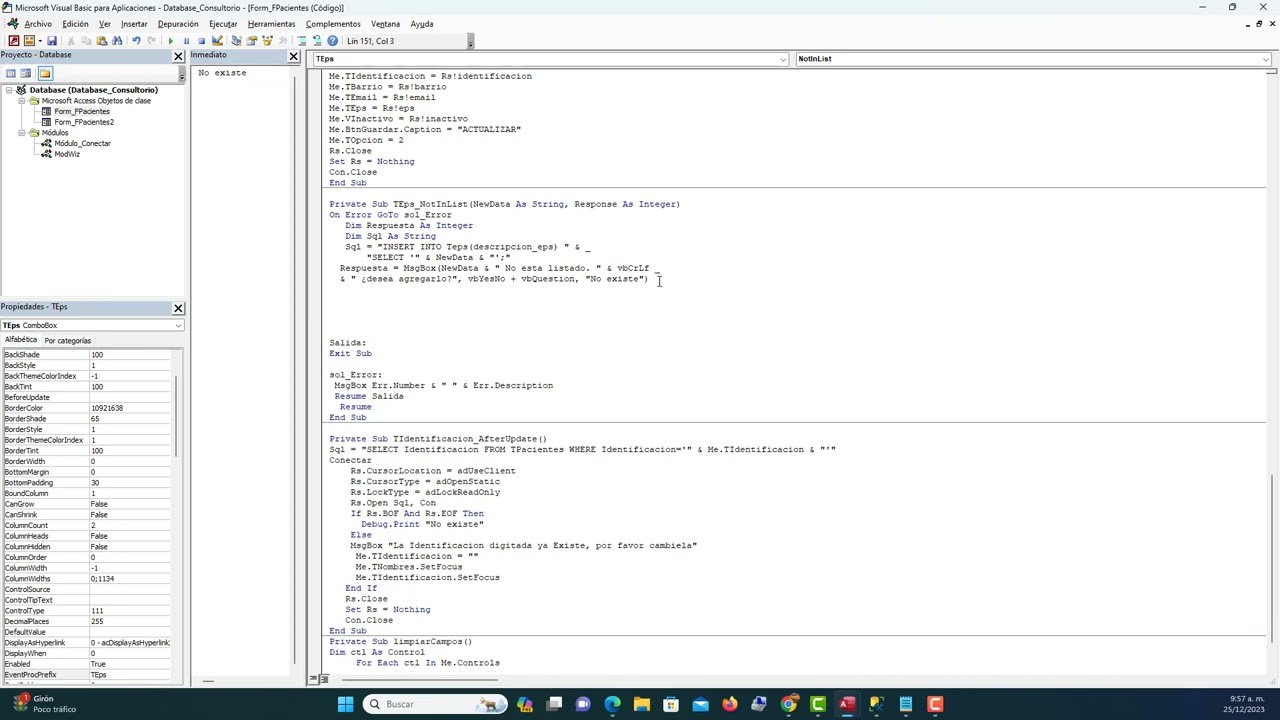This screenshot has width=1280, height=720.
Task: Open the NotInList procedure dropdown
Action: 1266,59
